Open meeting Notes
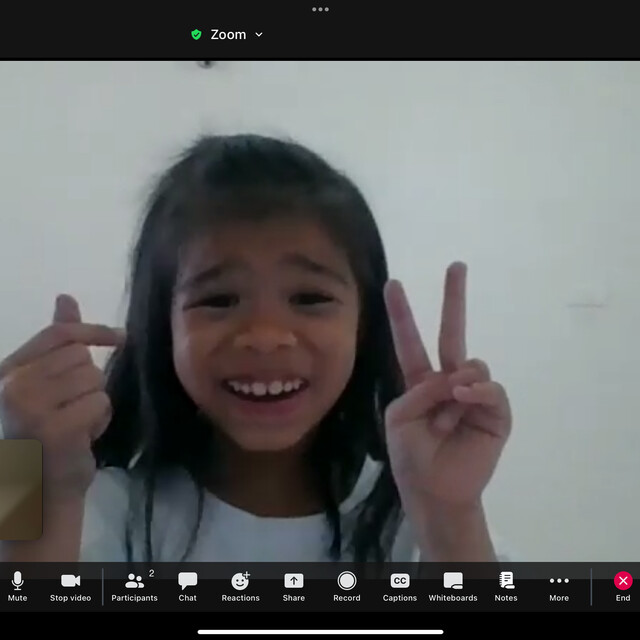Viewport: 640px width, 640px height. pos(506,587)
